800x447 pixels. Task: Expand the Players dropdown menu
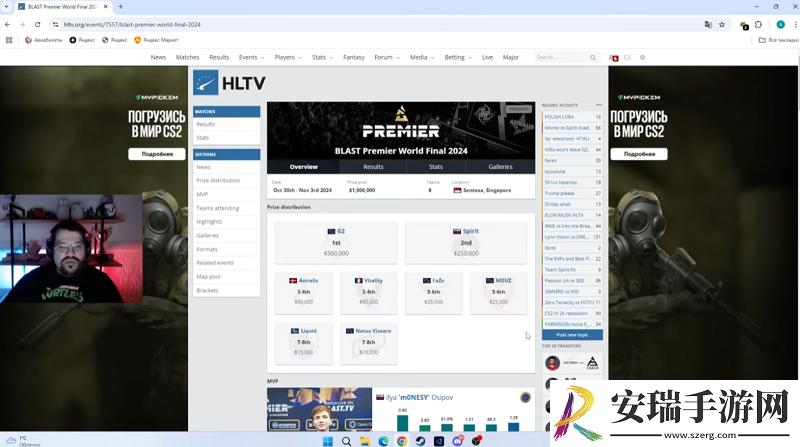288,58
